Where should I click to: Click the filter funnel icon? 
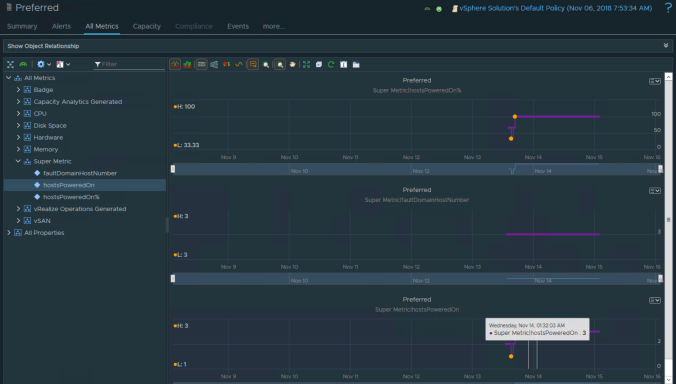point(97,64)
